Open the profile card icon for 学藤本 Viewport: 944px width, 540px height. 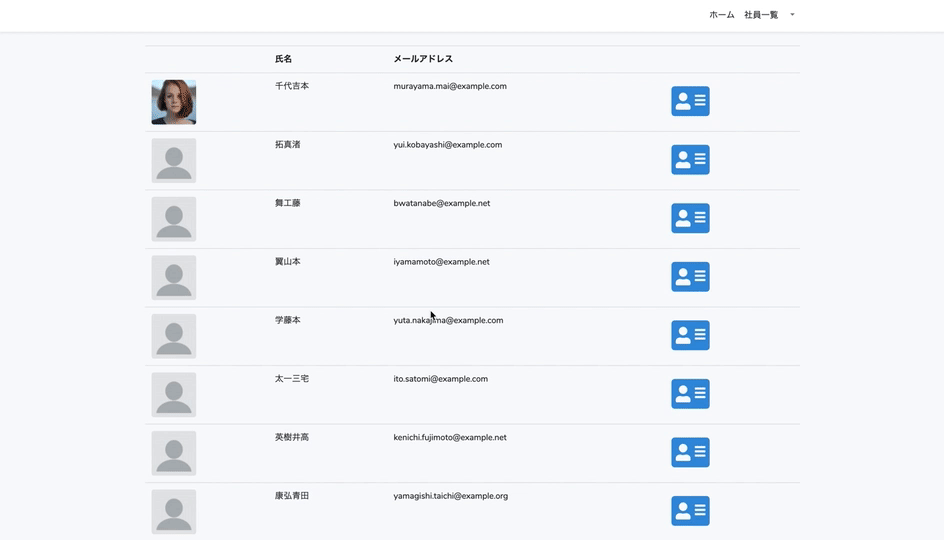point(690,335)
